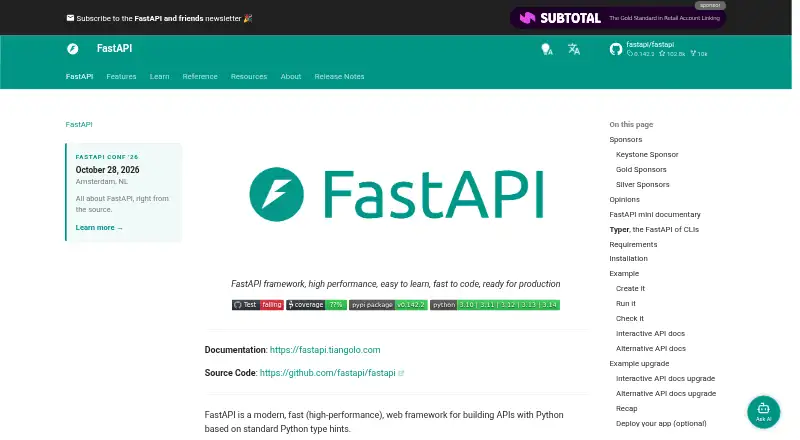Open the Release Notes tab
Screen dimensions: 800x440
[x=339, y=77]
